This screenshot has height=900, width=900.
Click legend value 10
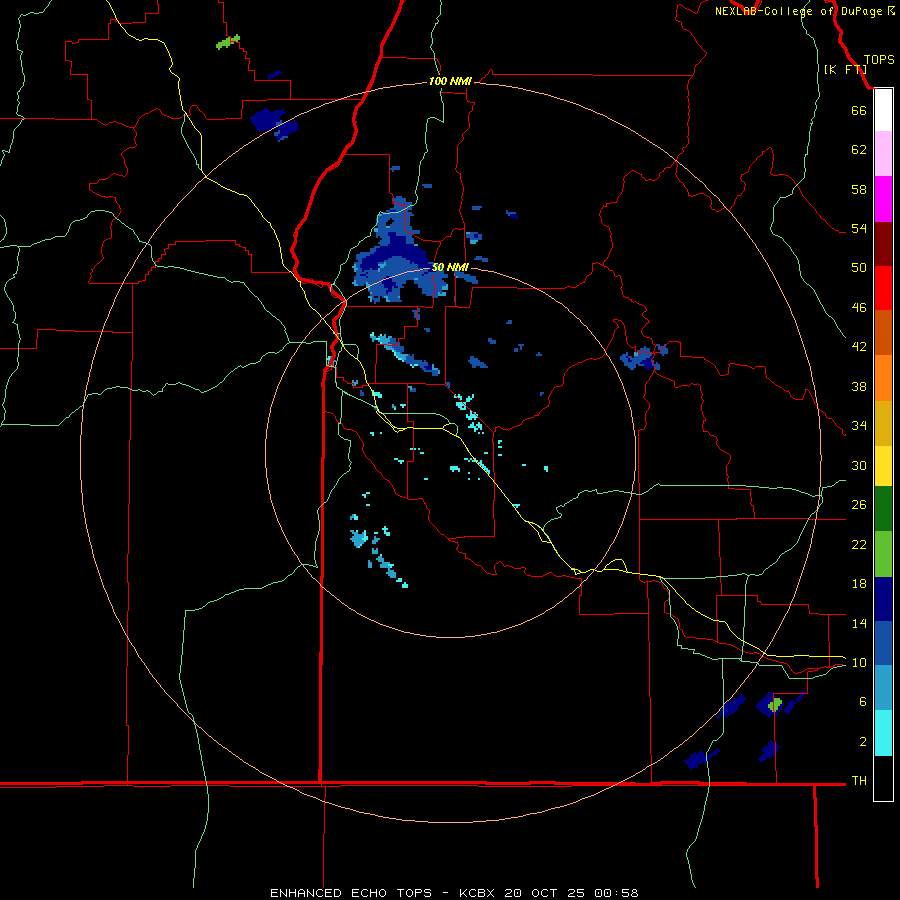coord(859,663)
